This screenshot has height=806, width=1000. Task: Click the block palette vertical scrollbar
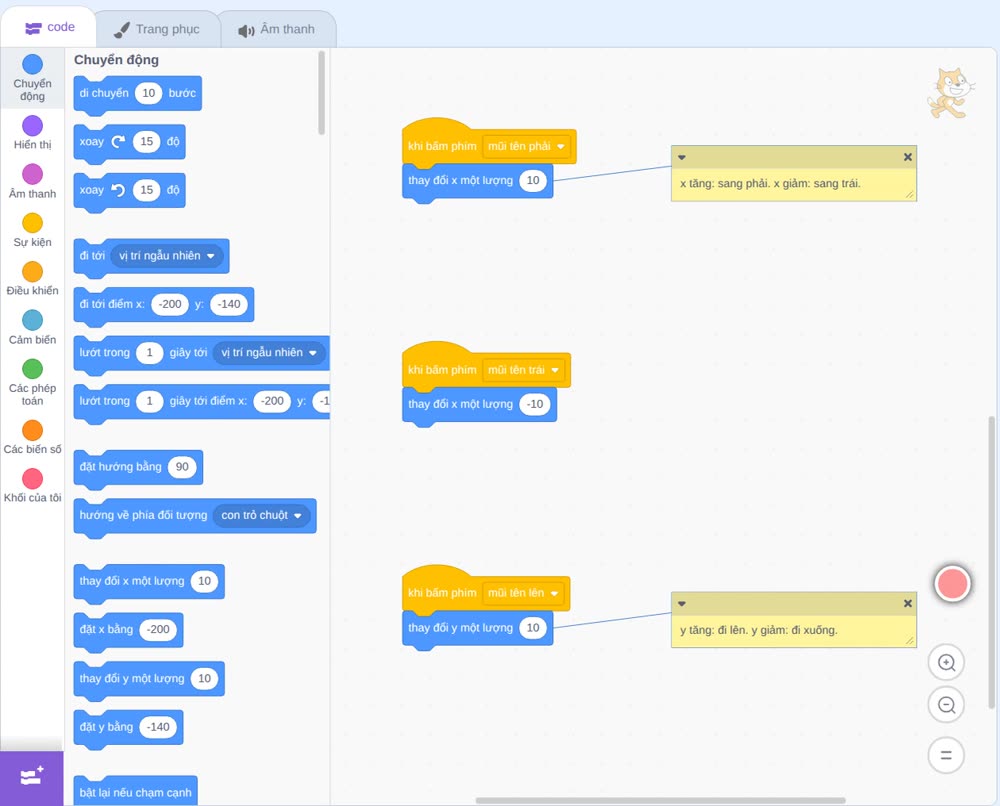tap(321, 93)
